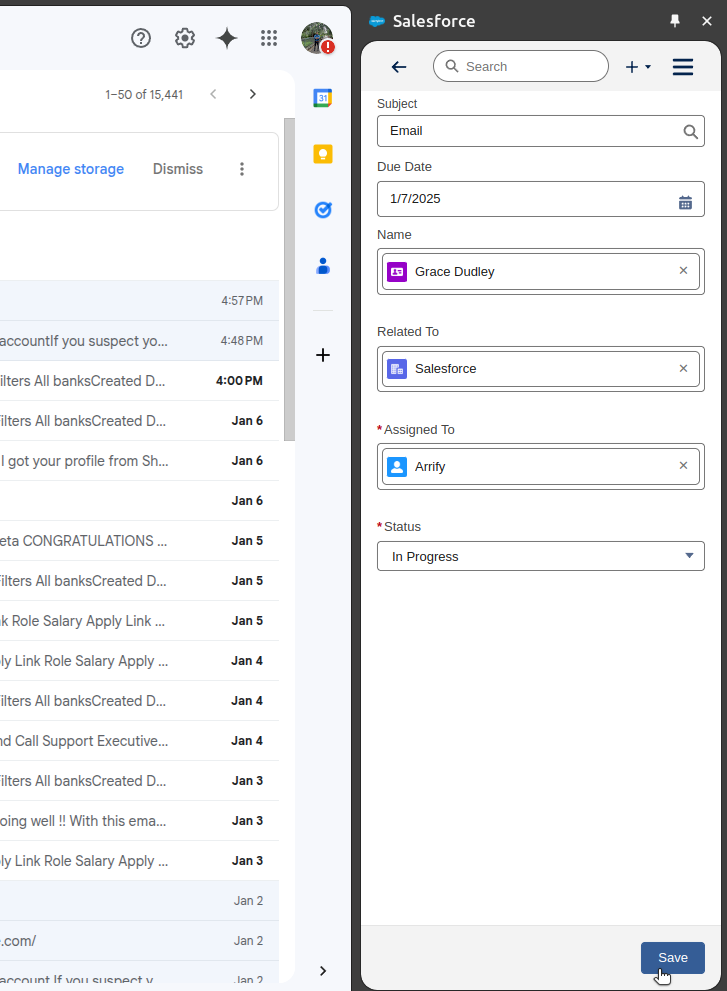Image resolution: width=727 pixels, height=991 pixels.
Task: Open the 'I got your profile from Sh...' email
Action: [139, 461]
